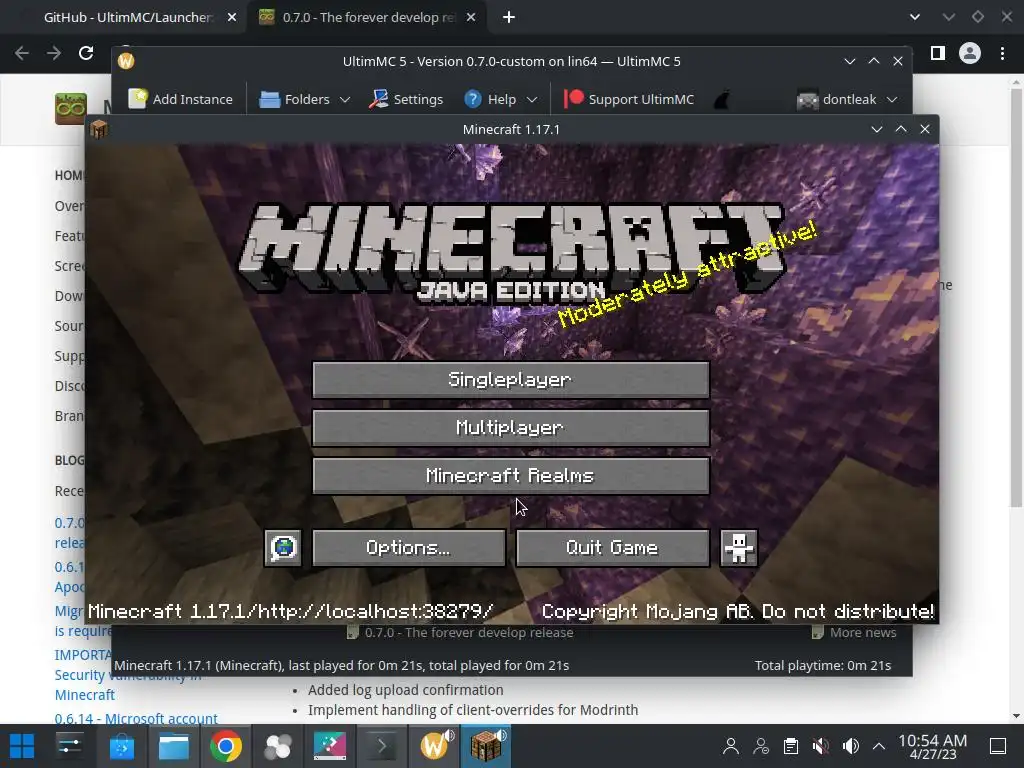This screenshot has width=1024, height=768.
Task: Click show desktop button on taskbar
Action: 998,746
